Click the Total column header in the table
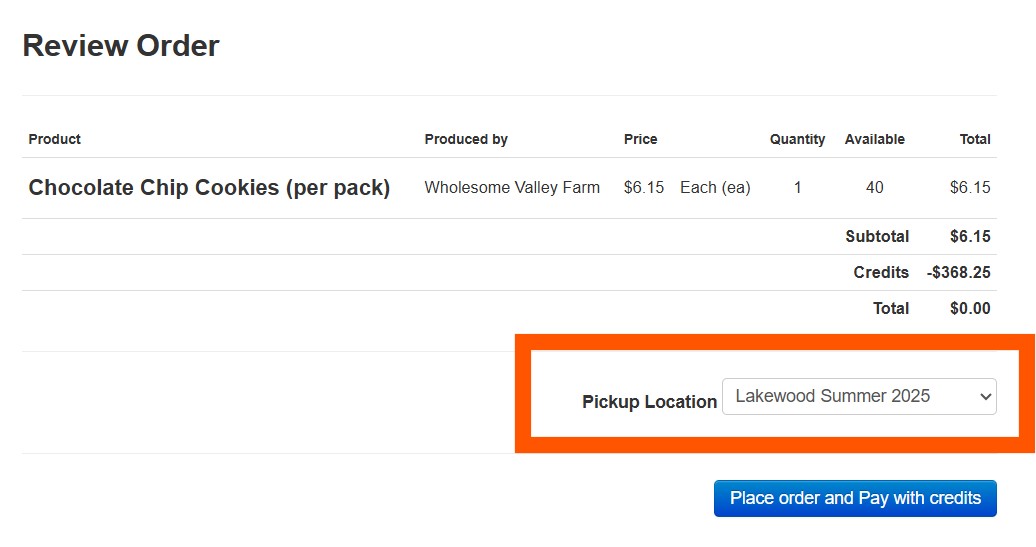 pos(975,139)
